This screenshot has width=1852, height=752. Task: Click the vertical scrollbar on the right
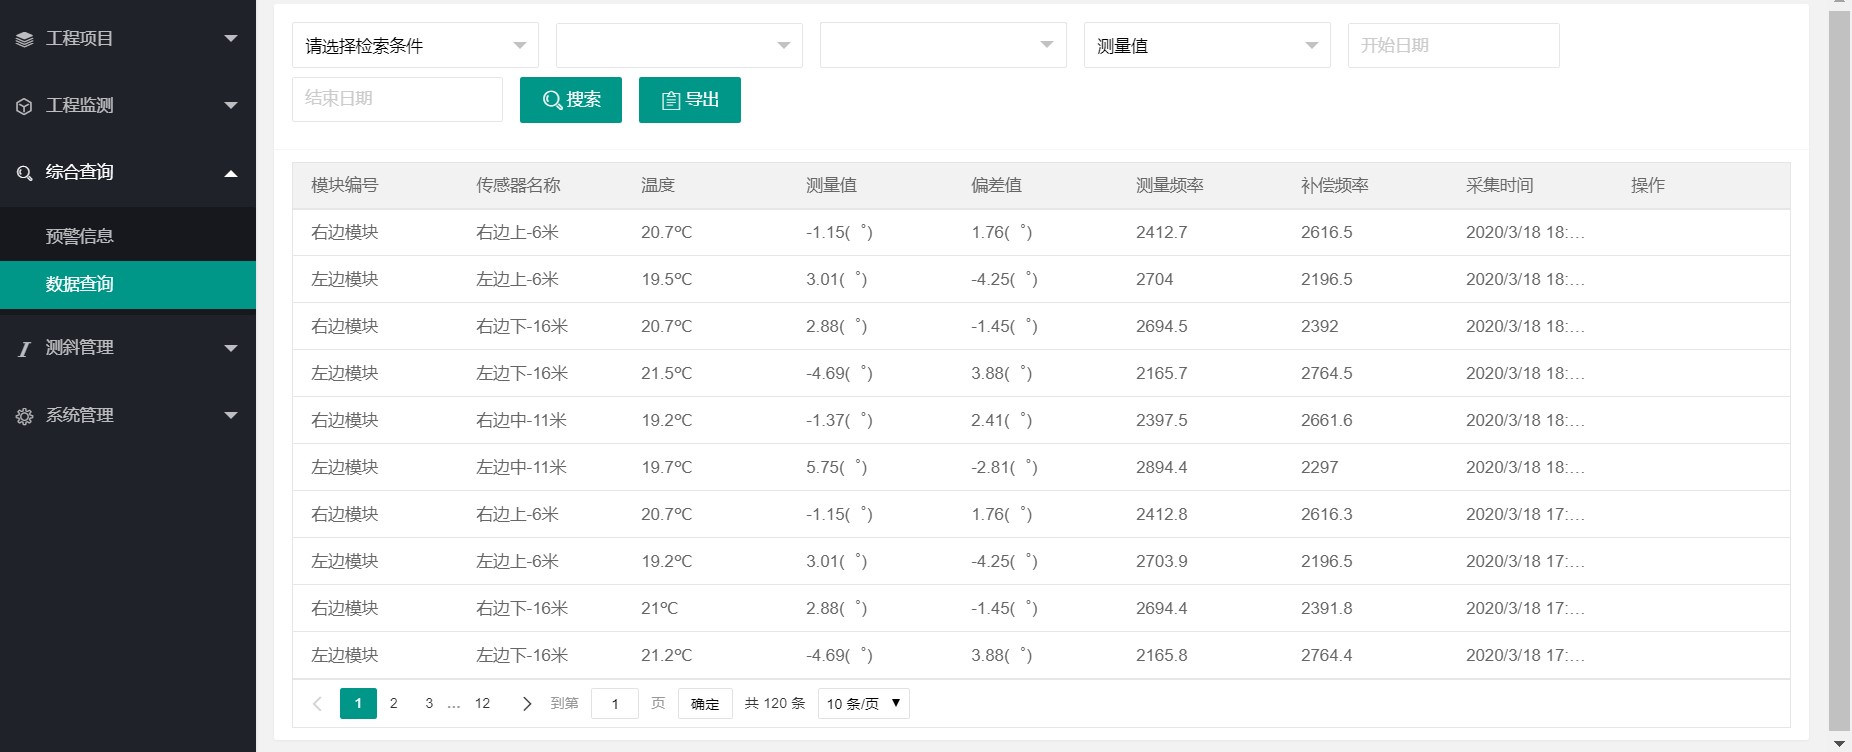coord(1838,370)
